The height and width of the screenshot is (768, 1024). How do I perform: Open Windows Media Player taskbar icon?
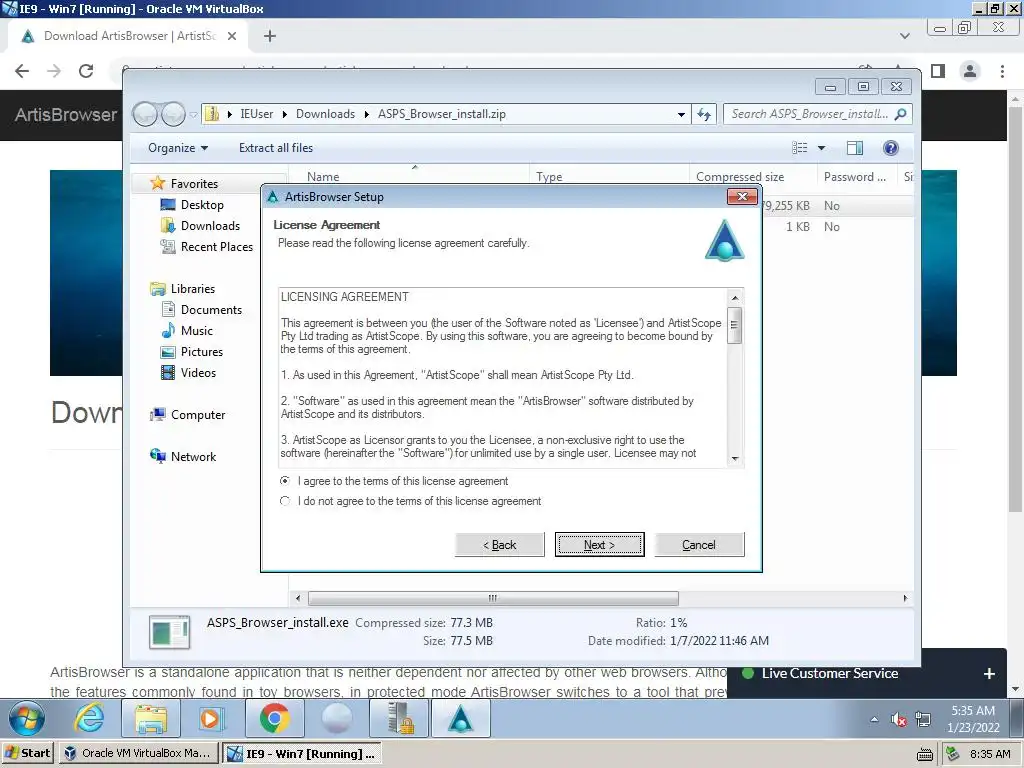212,718
